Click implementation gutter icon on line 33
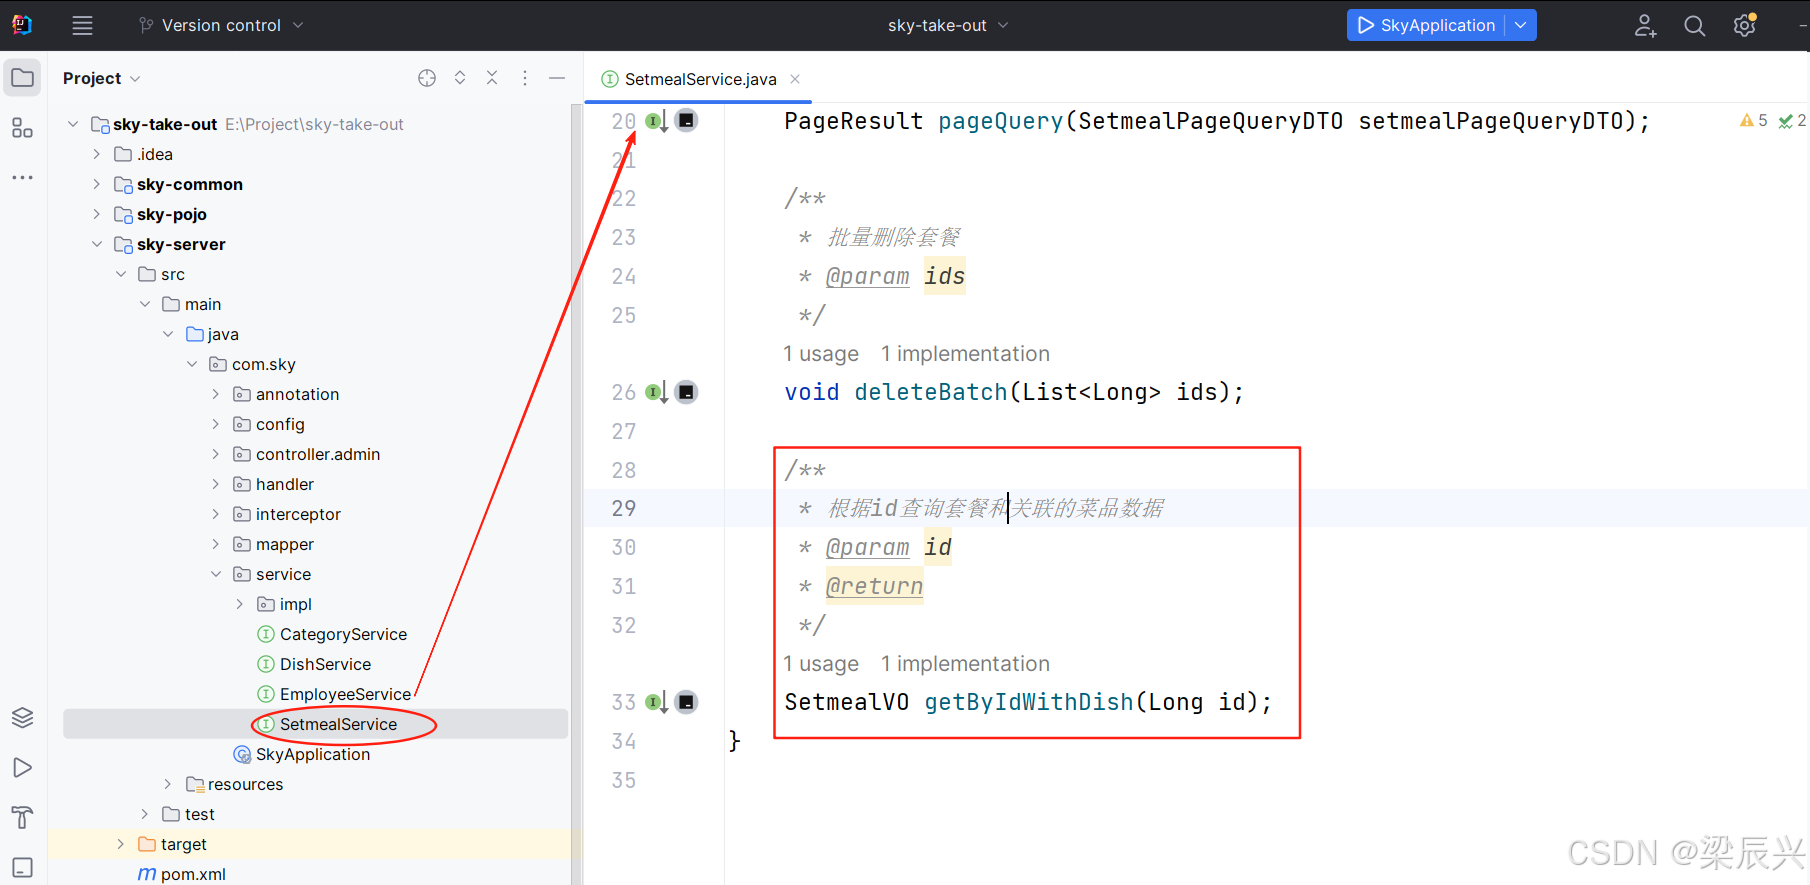The height and width of the screenshot is (885, 1810). 656,702
